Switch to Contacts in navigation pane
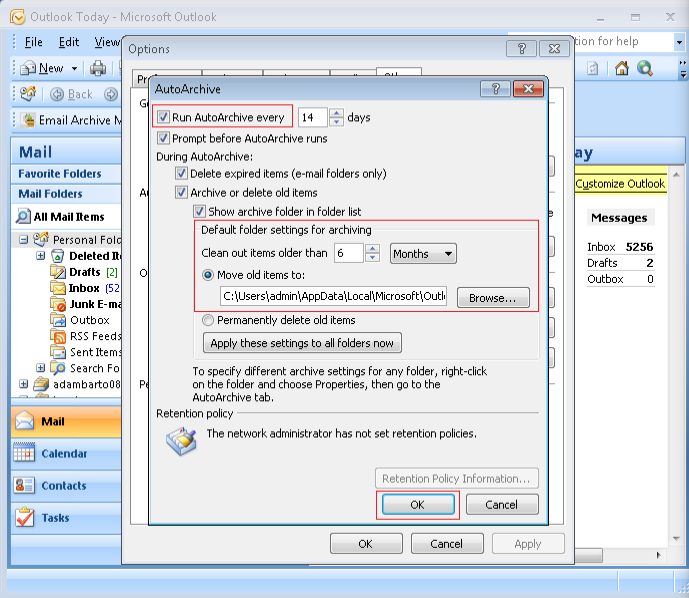 tap(66, 486)
